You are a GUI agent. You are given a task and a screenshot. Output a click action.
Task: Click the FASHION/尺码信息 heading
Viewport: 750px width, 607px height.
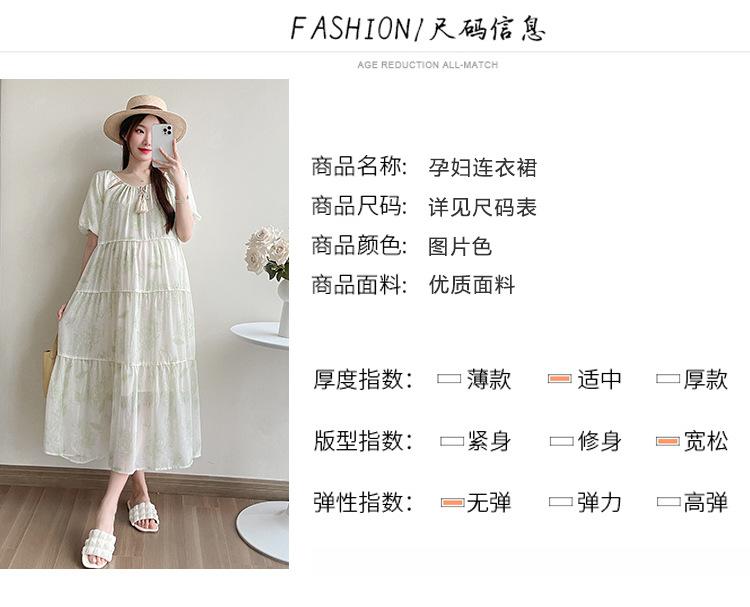418,28
